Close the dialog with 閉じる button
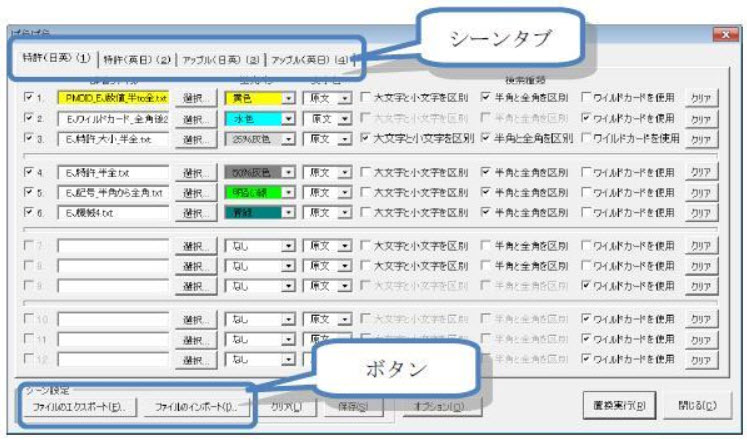This screenshot has height=440, width=747. click(x=695, y=405)
